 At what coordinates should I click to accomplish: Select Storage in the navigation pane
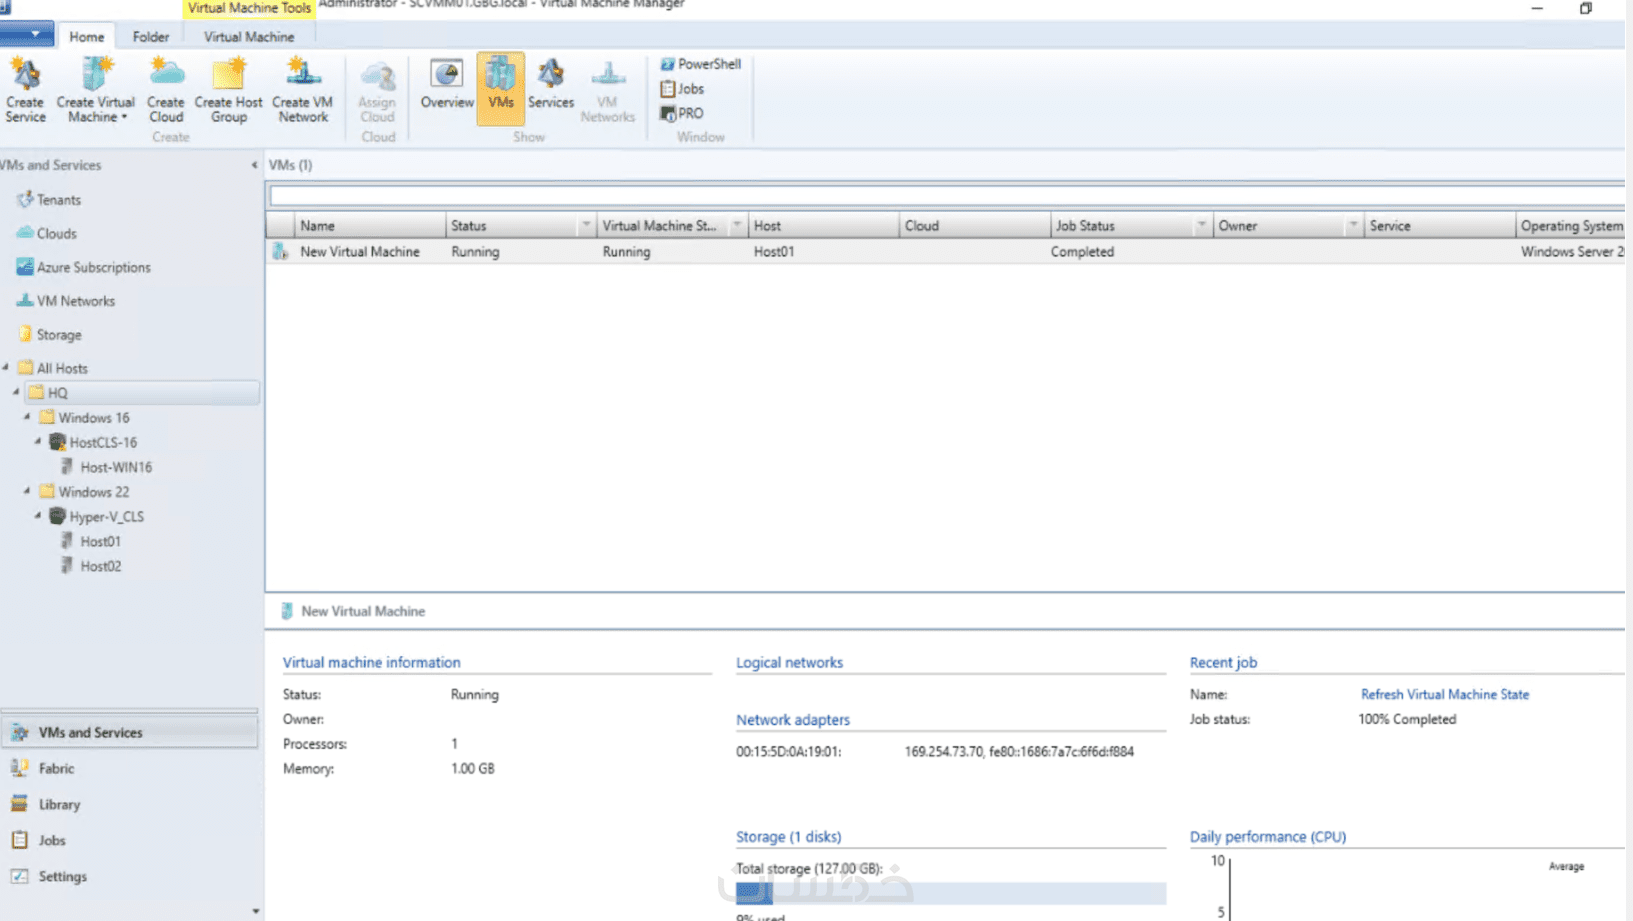pos(50,335)
